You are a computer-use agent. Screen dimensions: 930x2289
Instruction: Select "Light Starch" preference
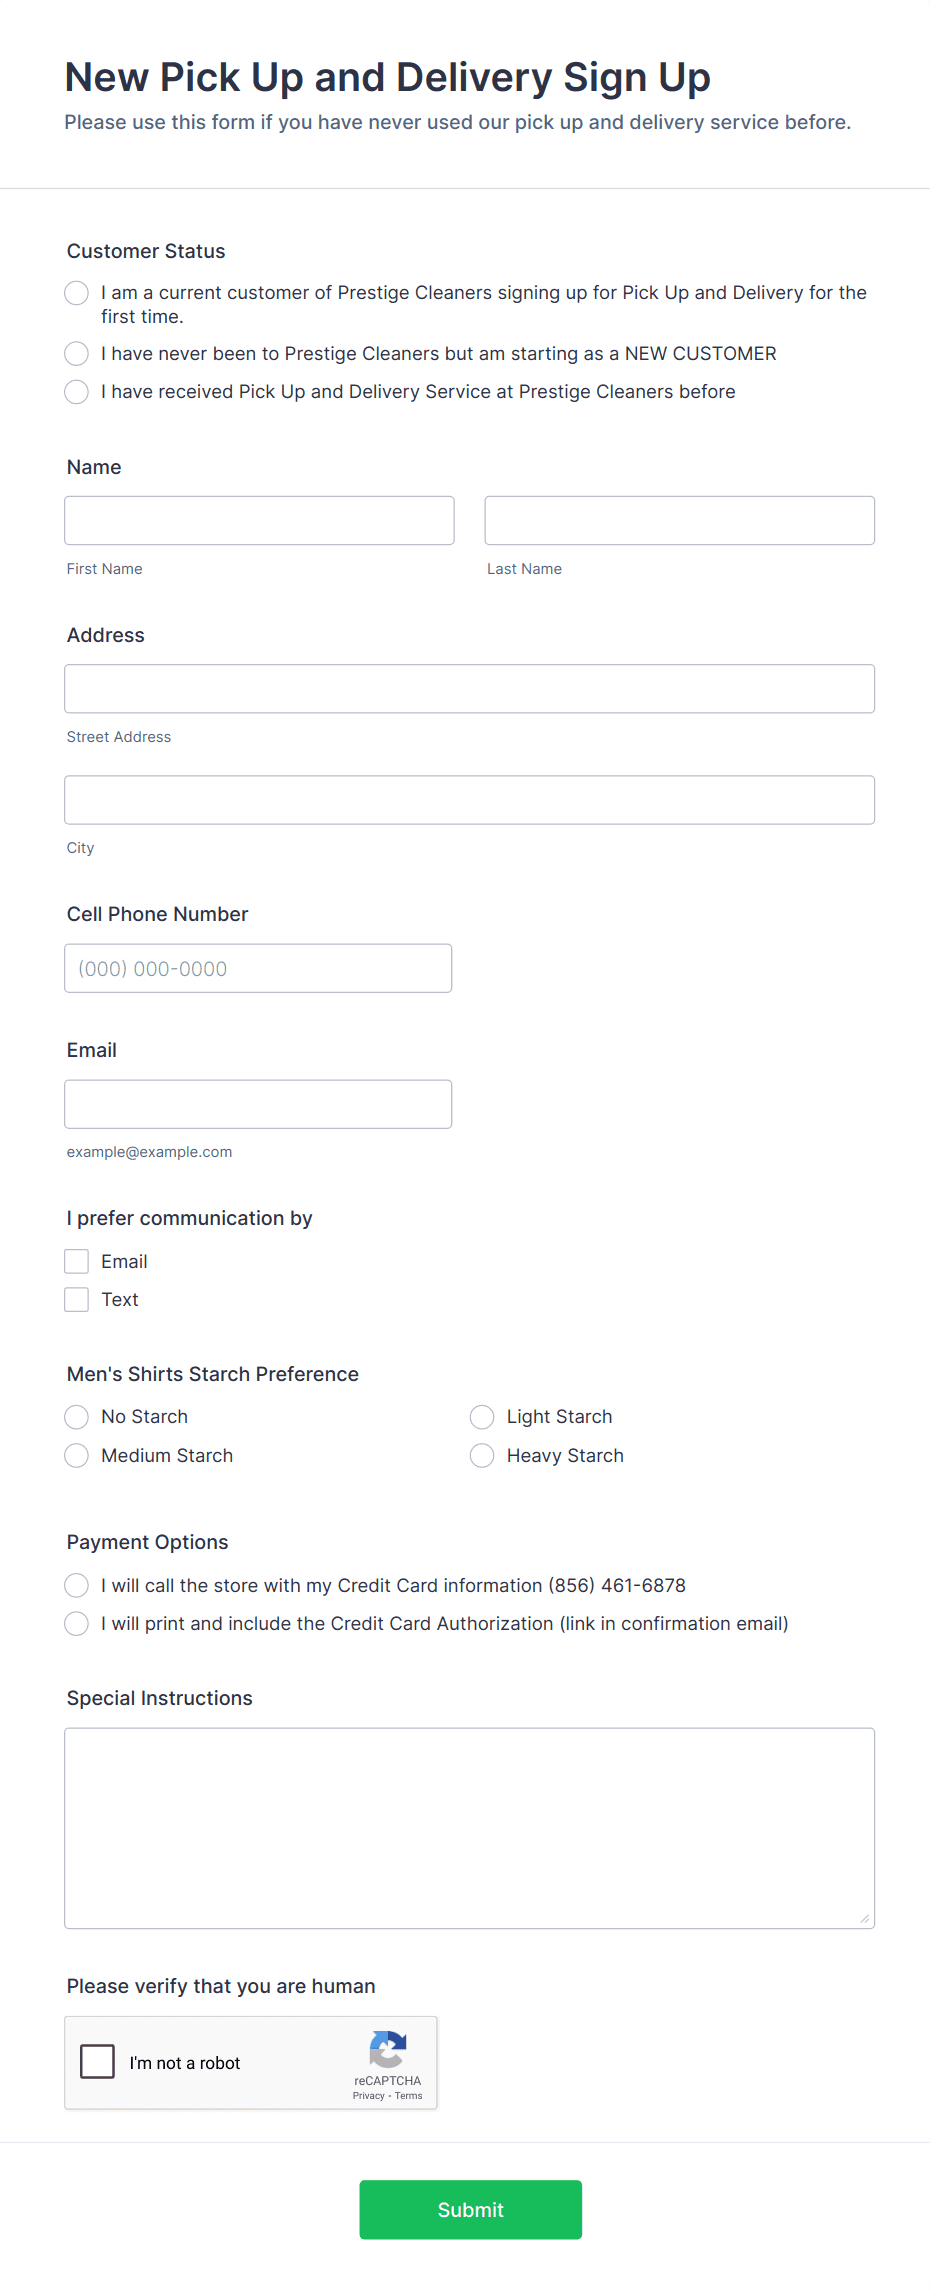click(482, 1417)
